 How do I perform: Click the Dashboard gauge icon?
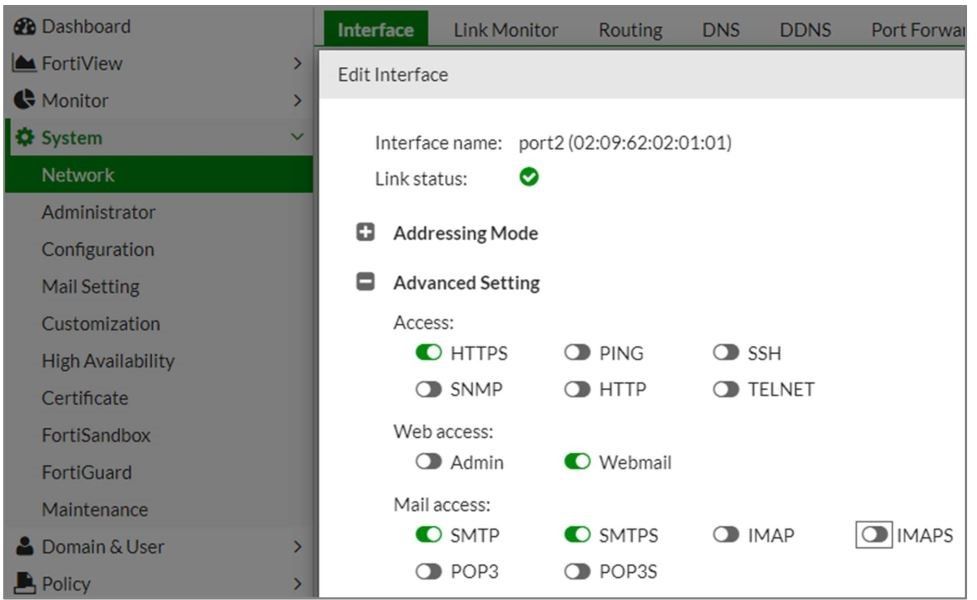24,27
